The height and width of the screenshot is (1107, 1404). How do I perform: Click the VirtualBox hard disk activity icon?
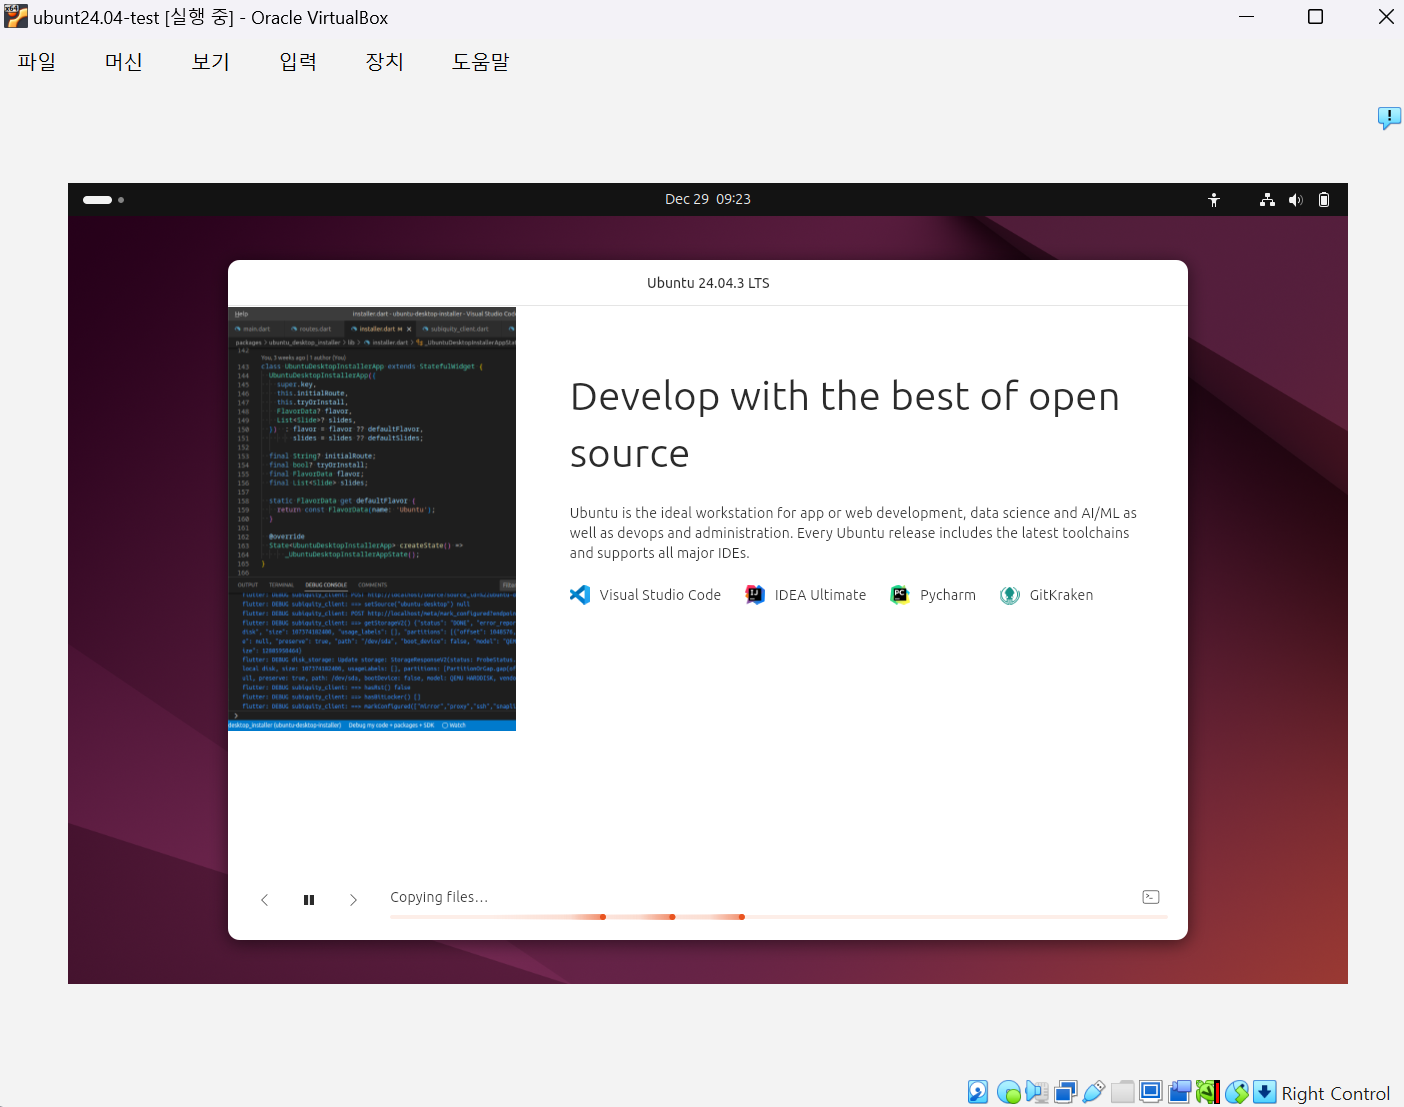[x=978, y=1092]
